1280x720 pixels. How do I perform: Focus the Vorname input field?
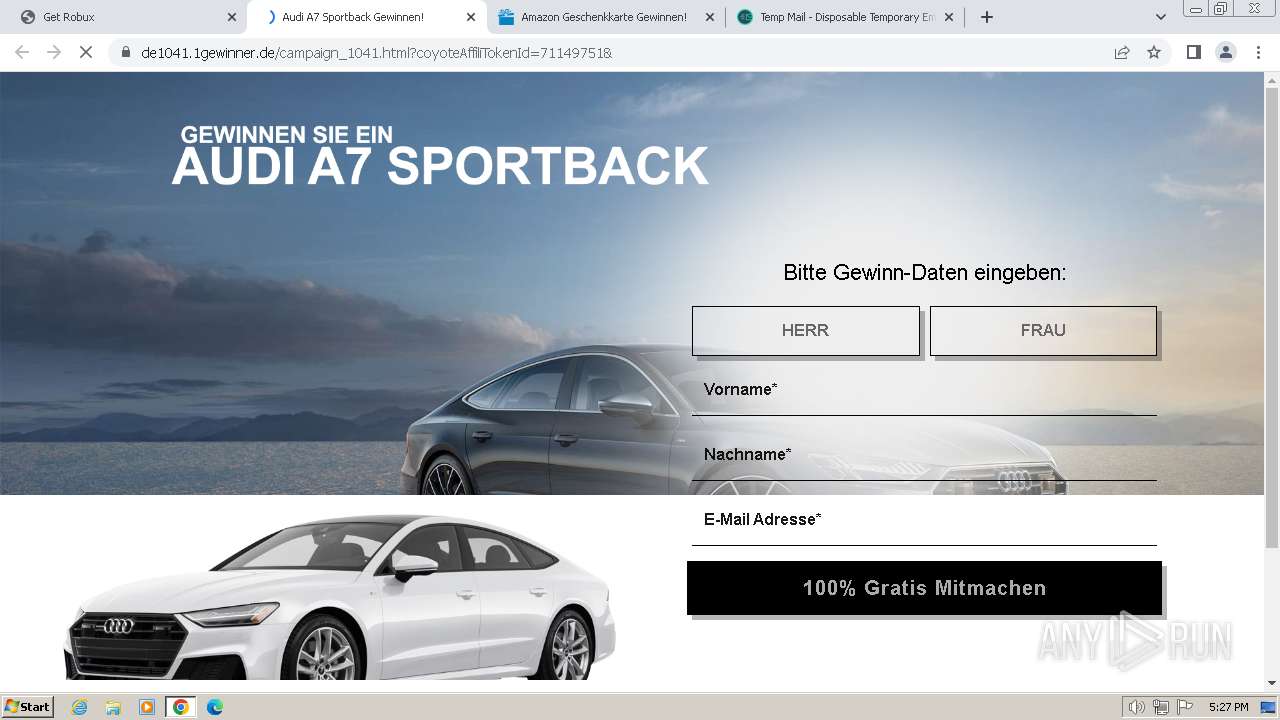tap(924, 390)
